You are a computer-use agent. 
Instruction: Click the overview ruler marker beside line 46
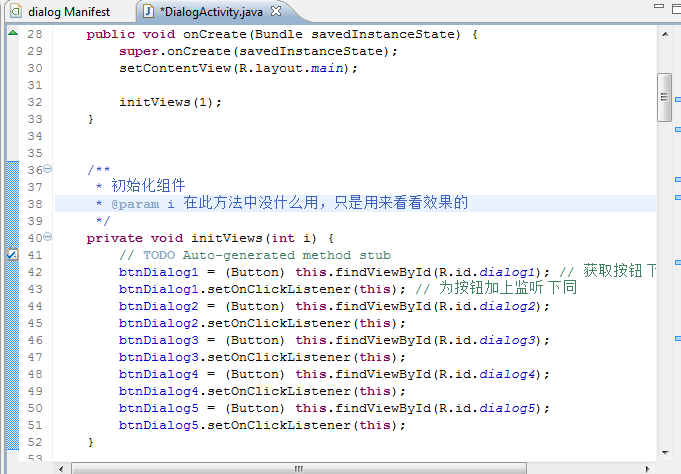point(678,338)
